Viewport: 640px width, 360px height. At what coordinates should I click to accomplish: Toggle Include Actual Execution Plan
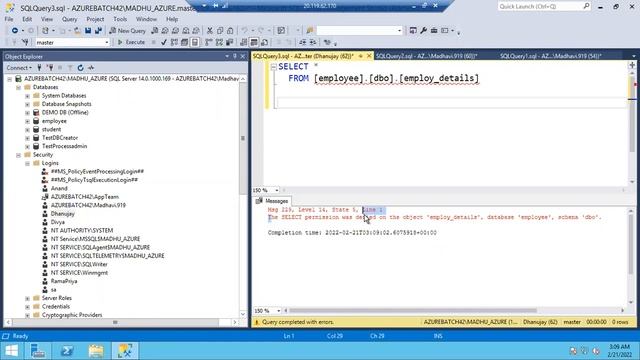(209, 42)
